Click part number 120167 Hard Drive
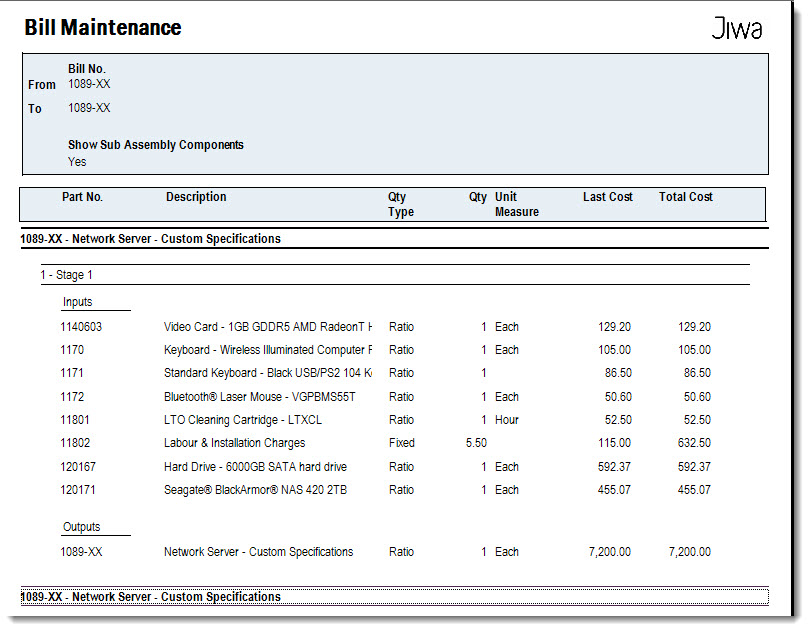 (x=78, y=466)
